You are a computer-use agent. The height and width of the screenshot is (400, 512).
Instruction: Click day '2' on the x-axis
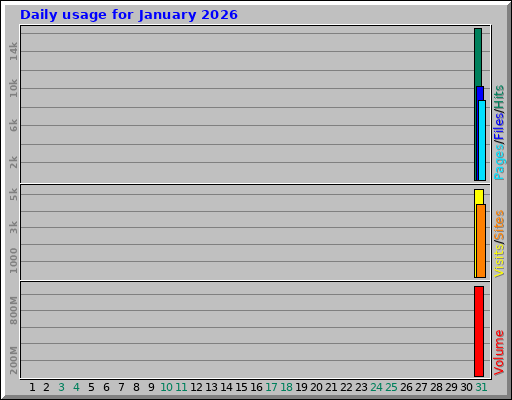[46, 387]
